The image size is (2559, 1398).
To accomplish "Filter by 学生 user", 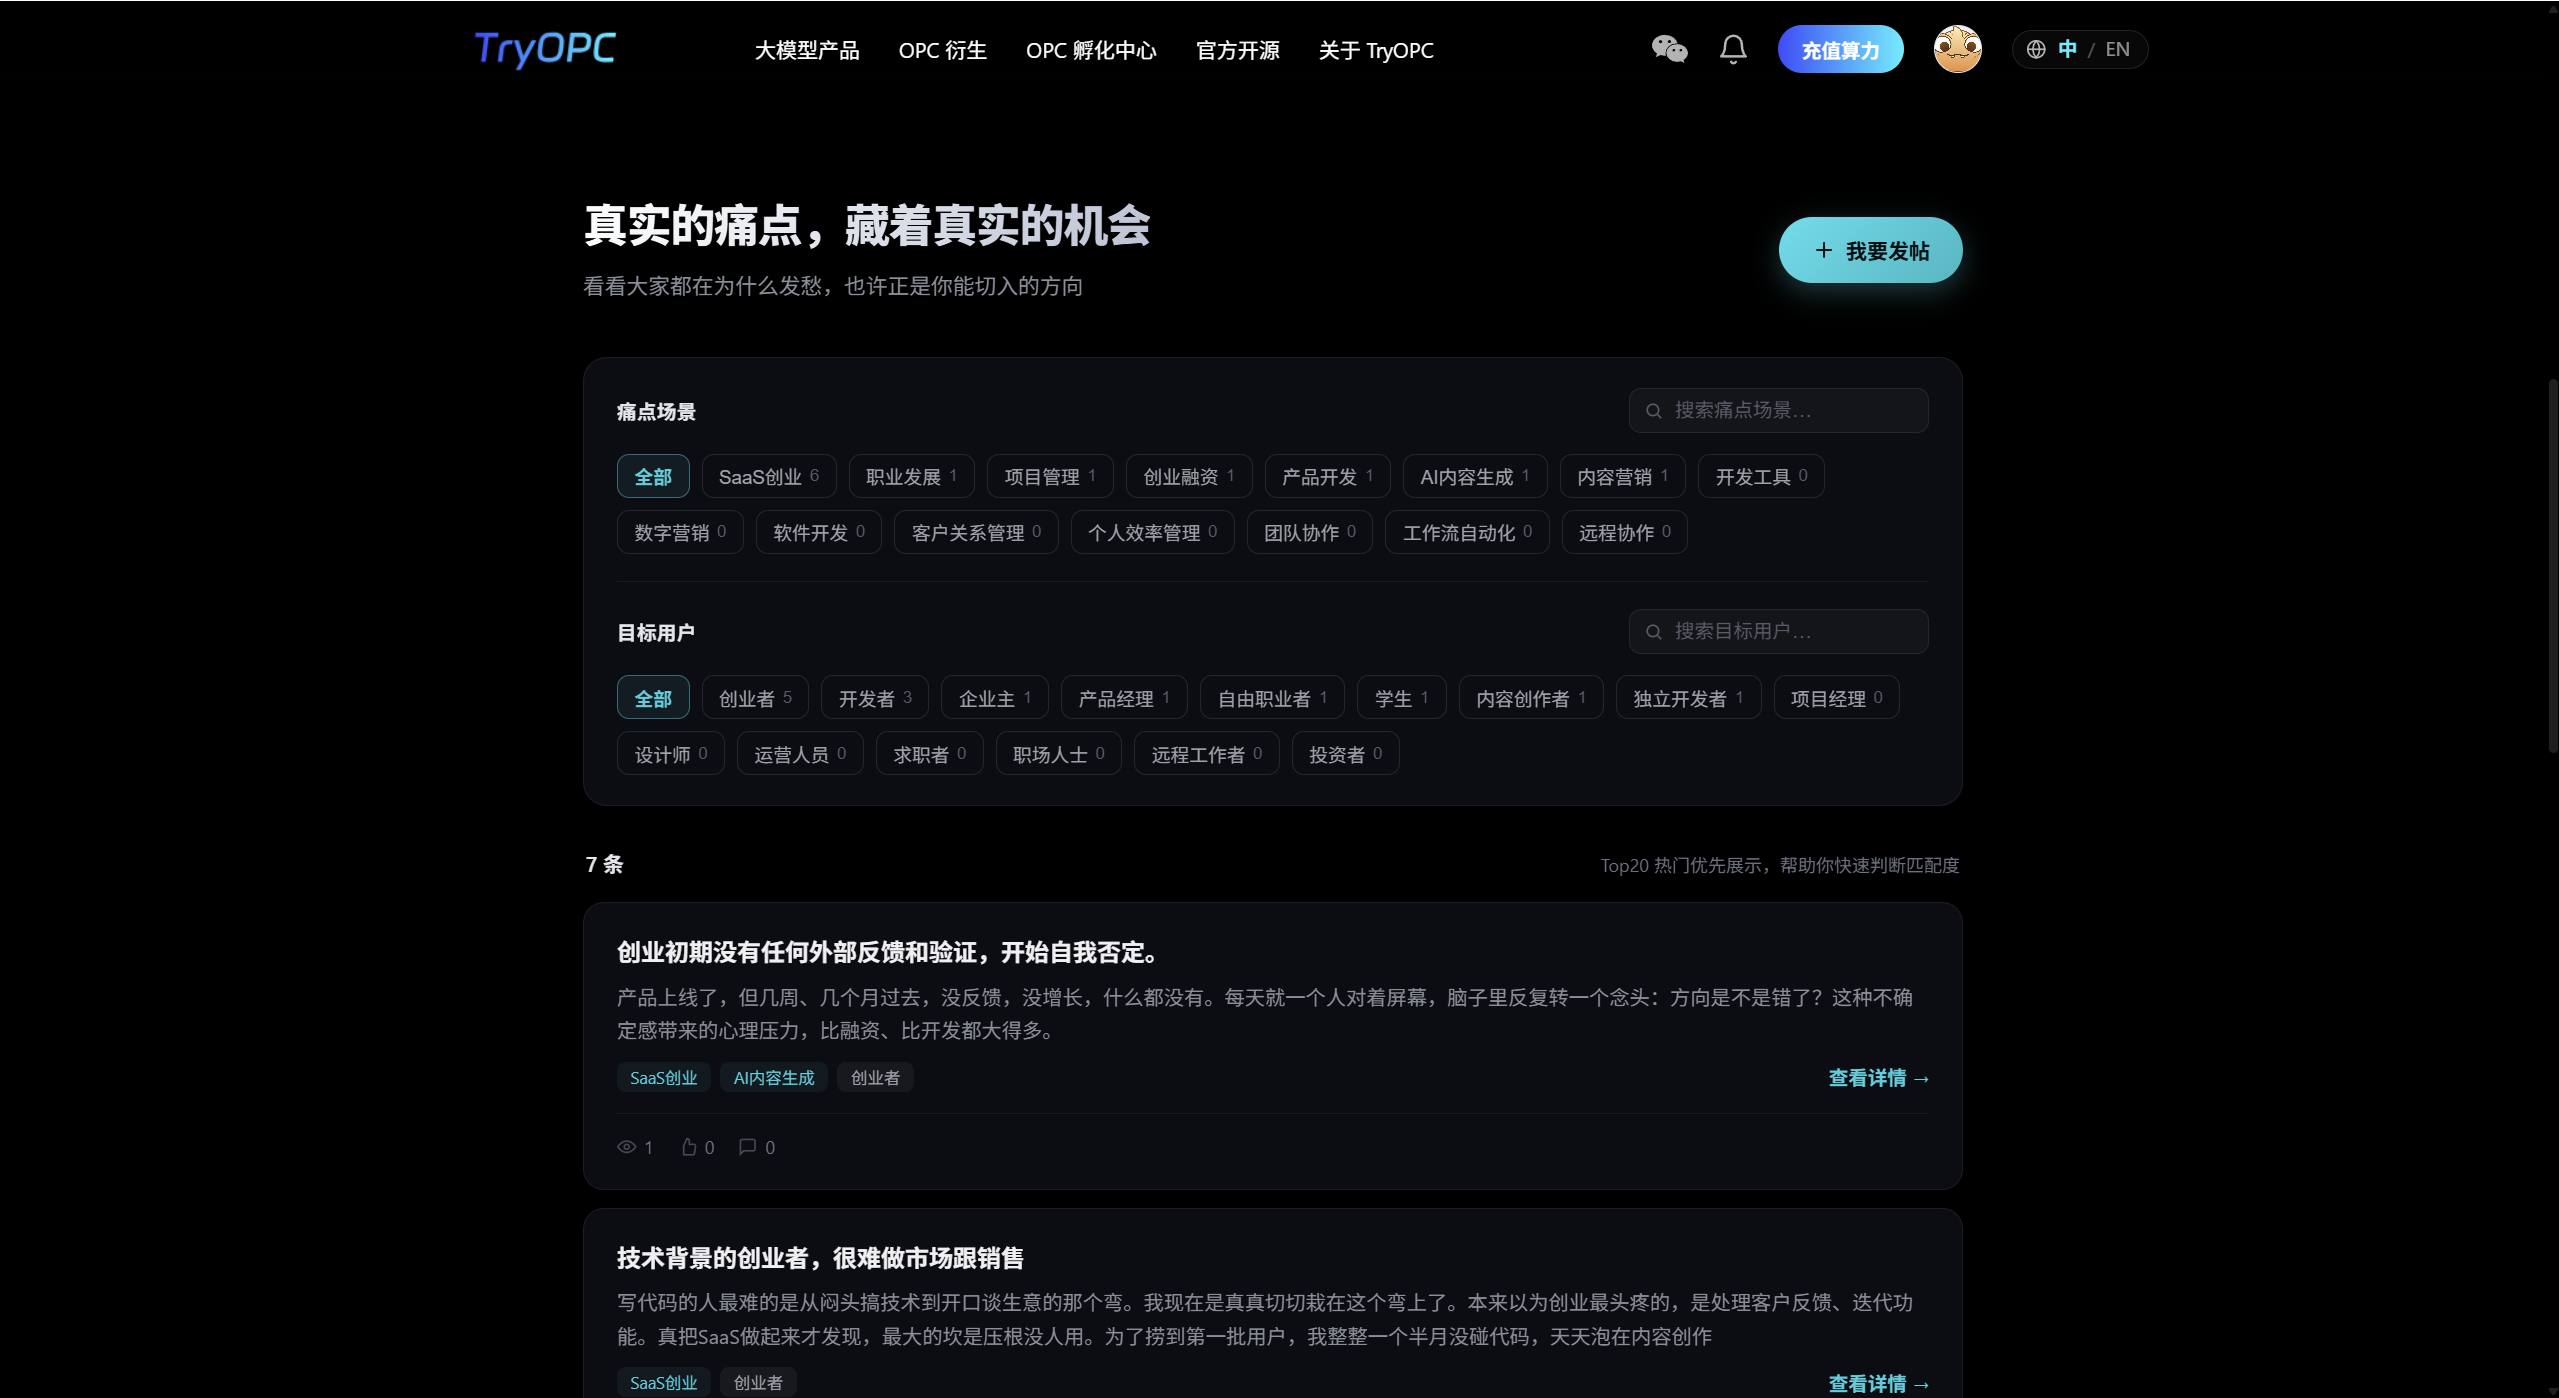I will tap(1401, 698).
